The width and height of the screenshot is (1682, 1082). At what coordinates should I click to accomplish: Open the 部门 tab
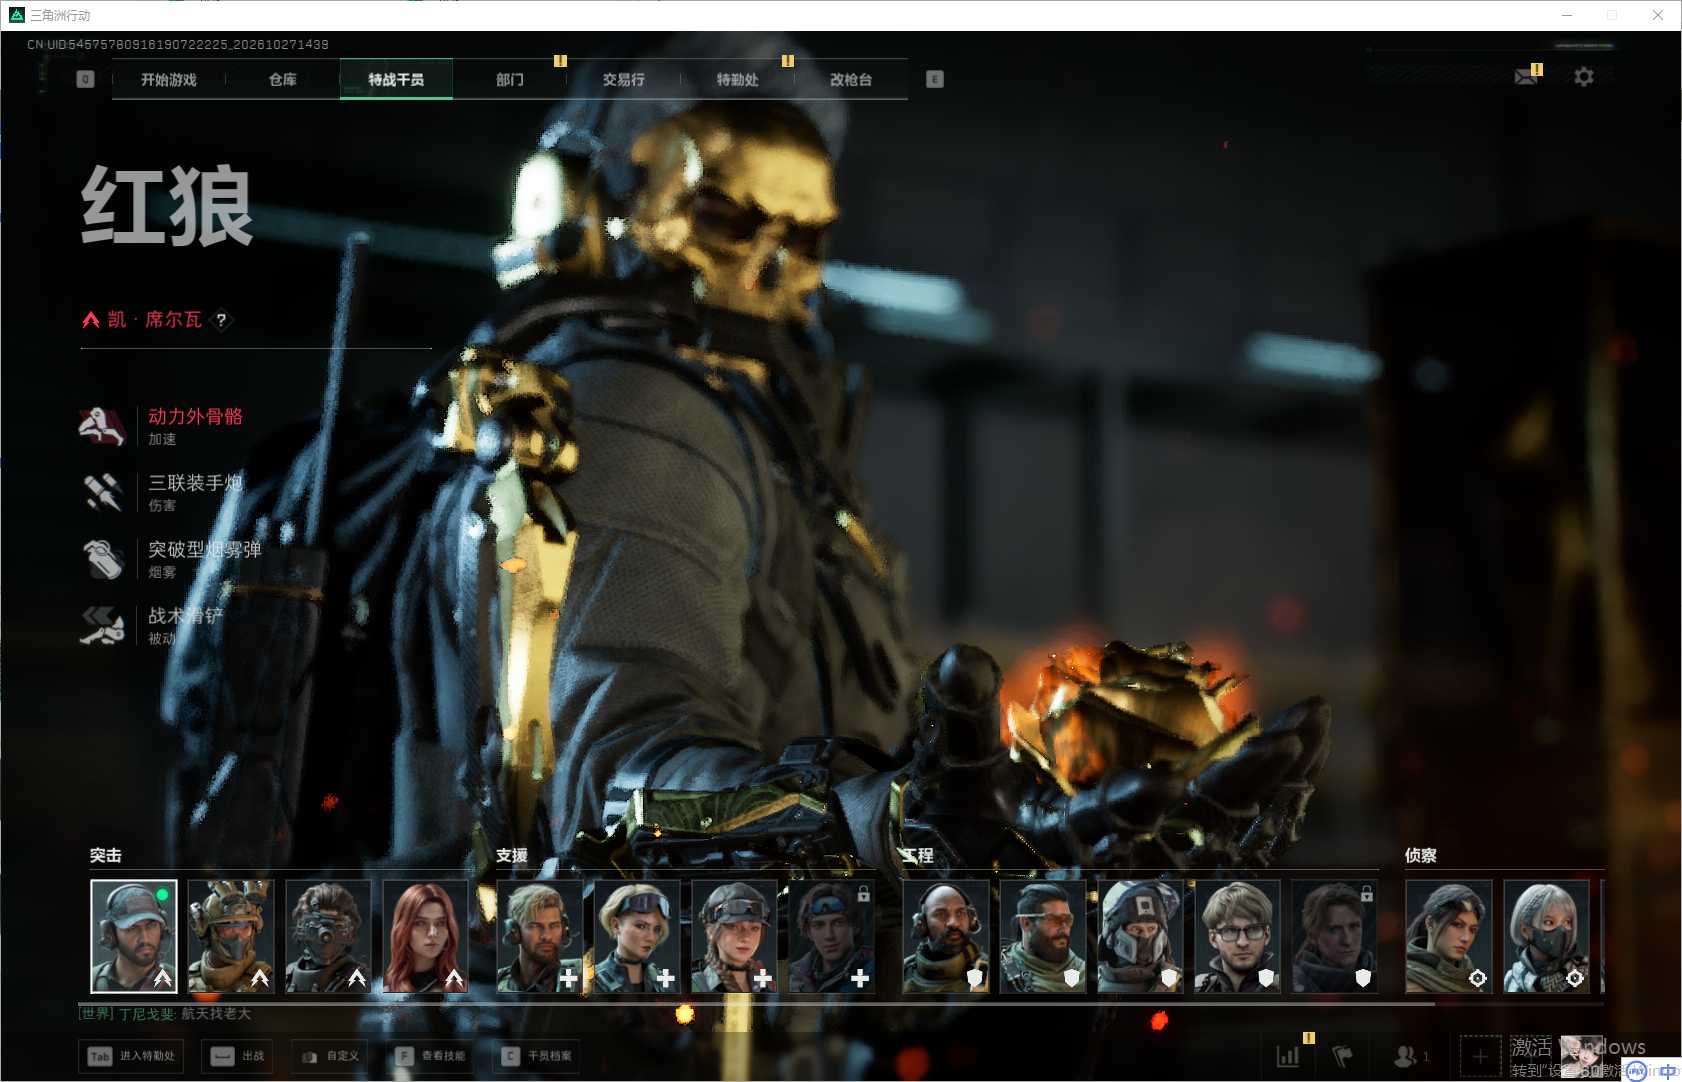(510, 80)
